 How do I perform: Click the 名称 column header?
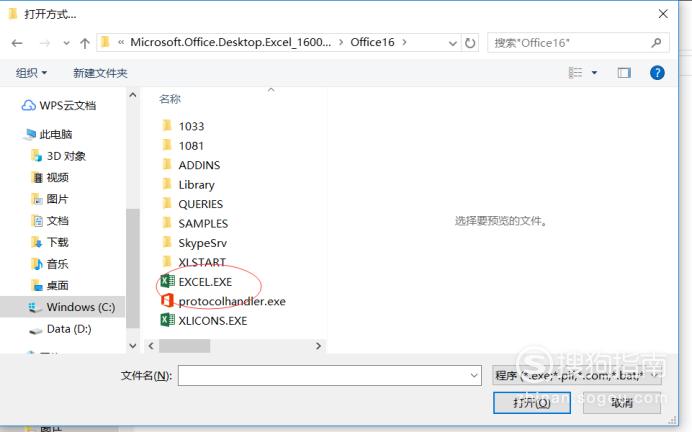[170, 99]
